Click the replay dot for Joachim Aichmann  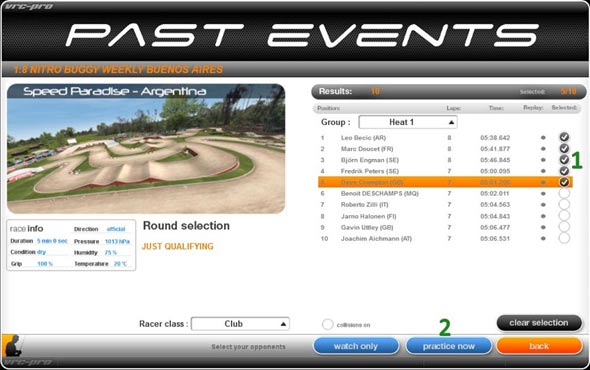pos(543,238)
